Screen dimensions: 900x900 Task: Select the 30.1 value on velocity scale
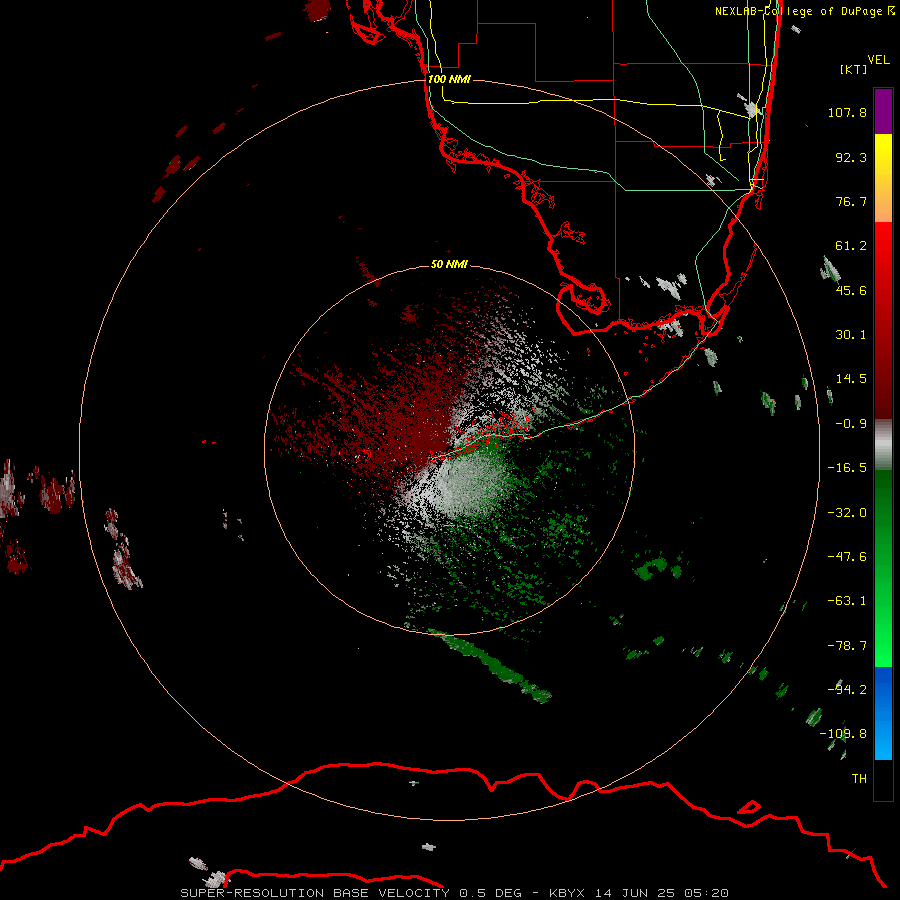click(x=851, y=335)
